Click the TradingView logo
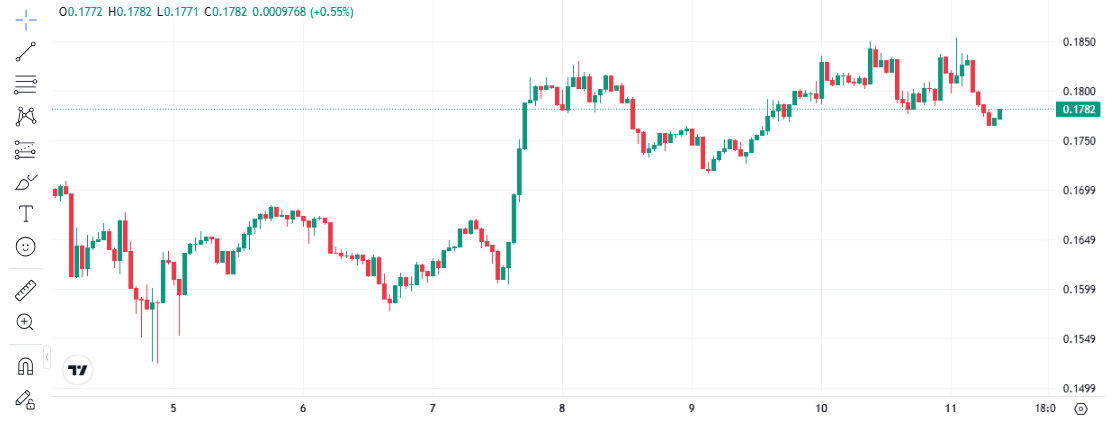Image resolution: width=1113 pixels, height=422 pixels. click(78, 370)
